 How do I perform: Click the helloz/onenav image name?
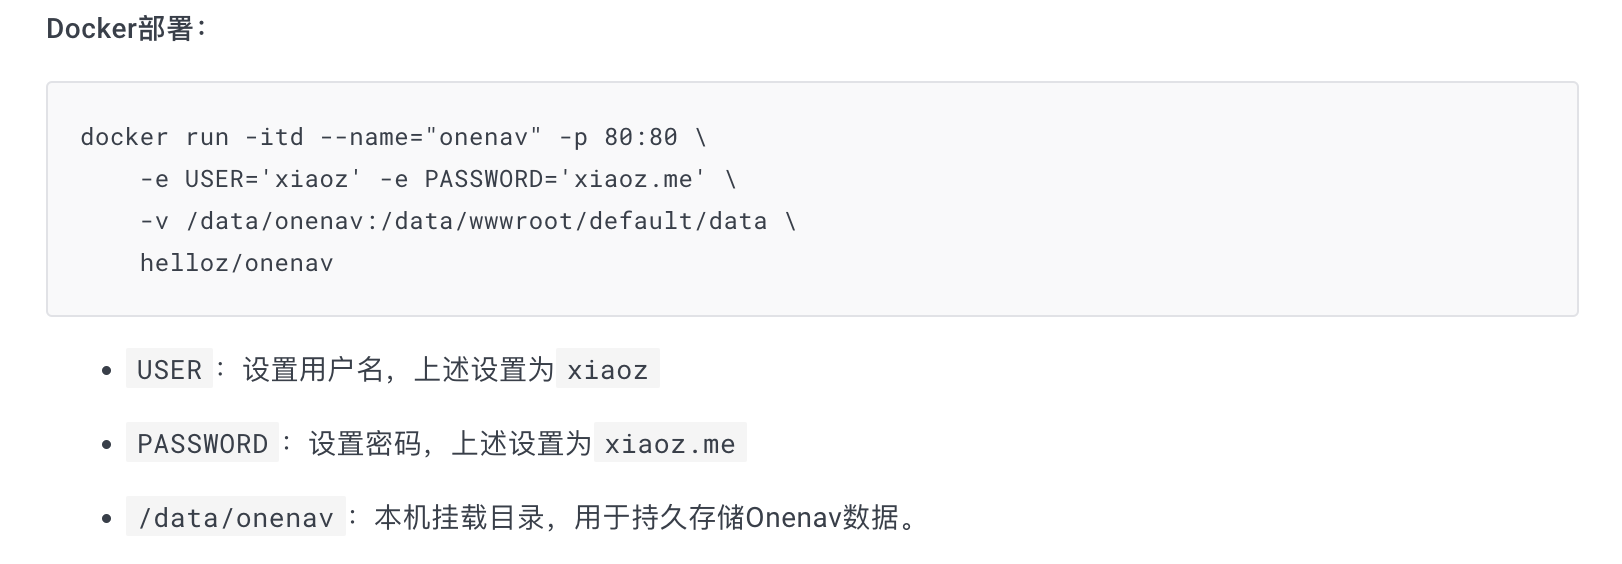236,263
